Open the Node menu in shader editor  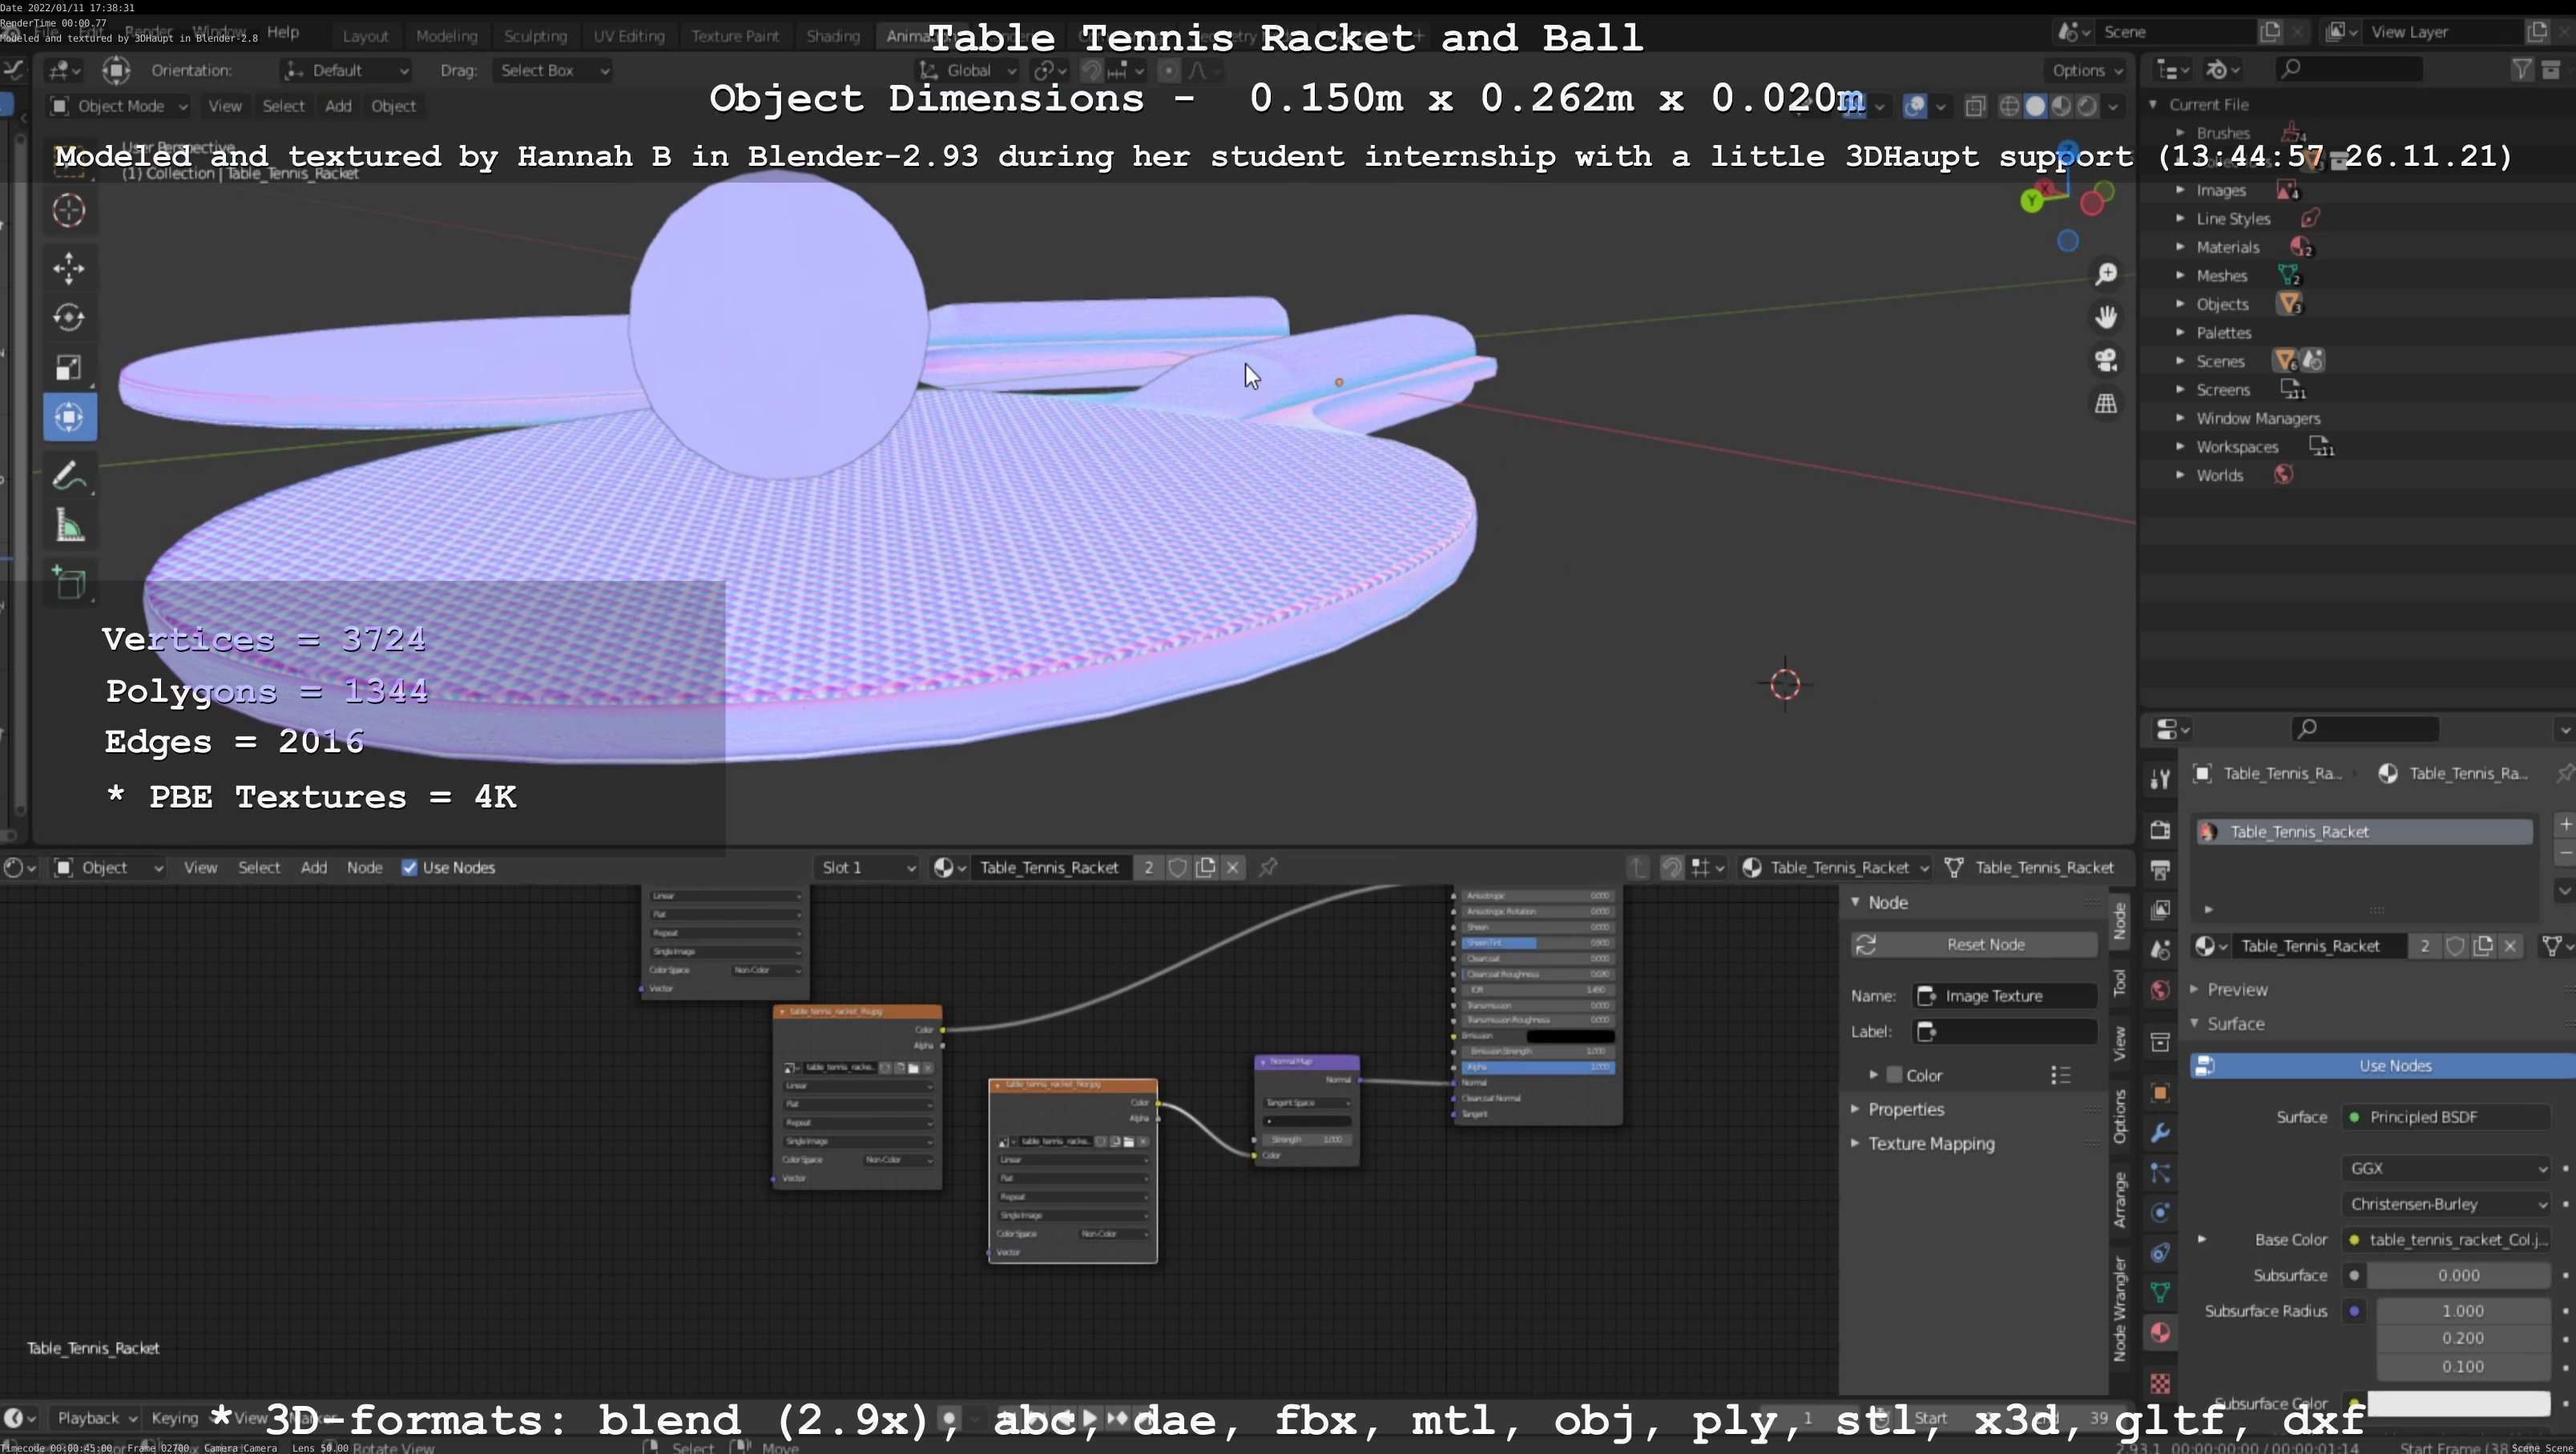point(364,867)
